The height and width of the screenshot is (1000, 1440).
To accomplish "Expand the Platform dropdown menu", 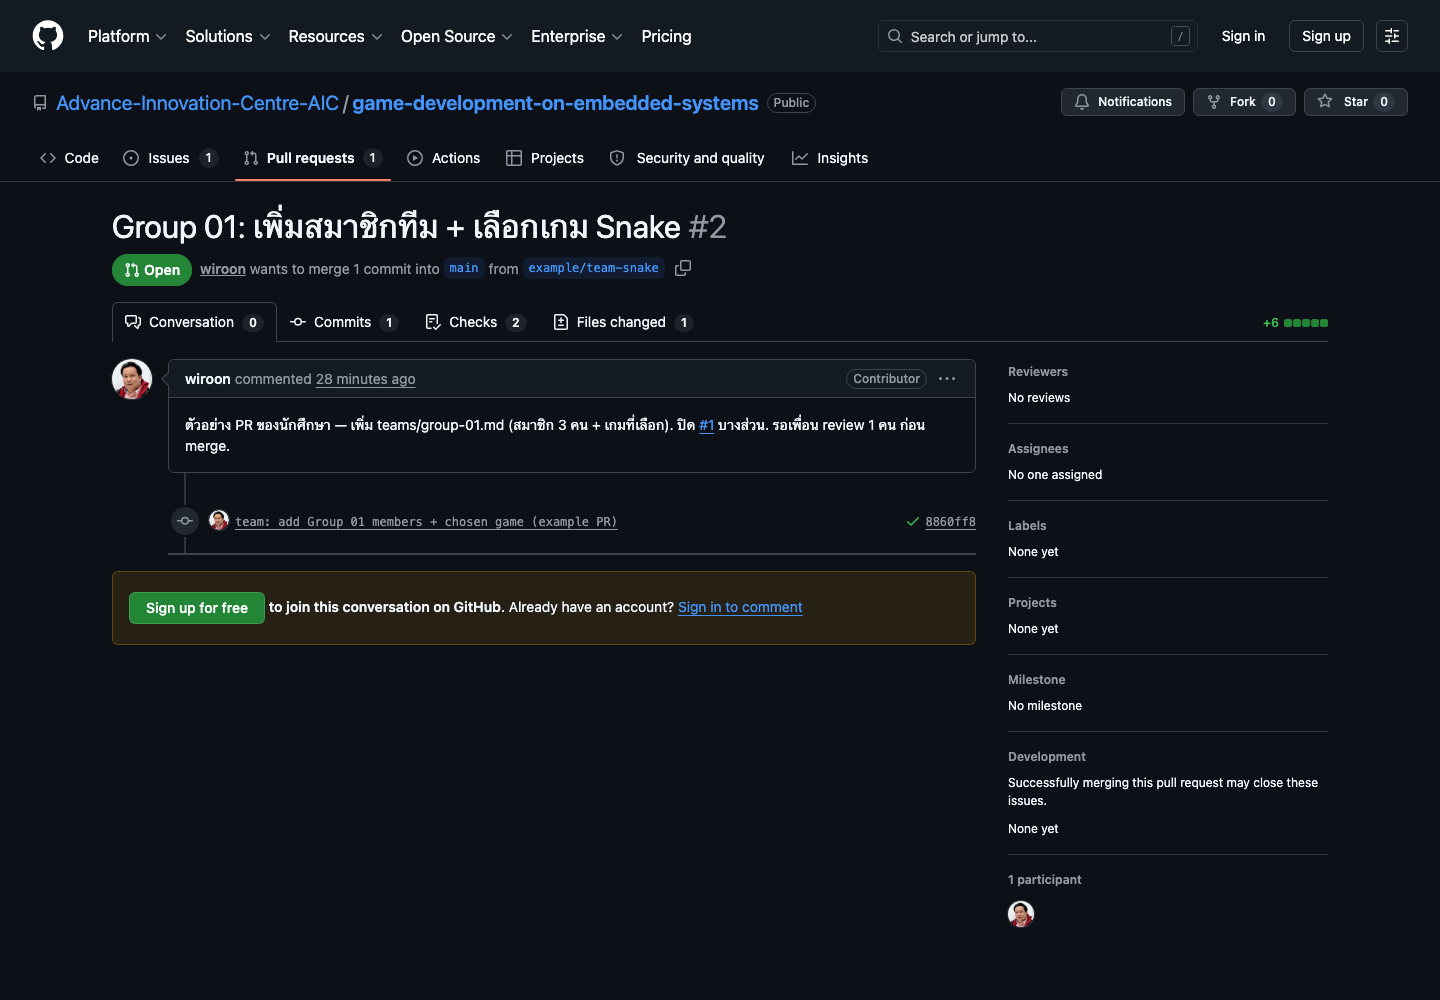I will (127, 36).
